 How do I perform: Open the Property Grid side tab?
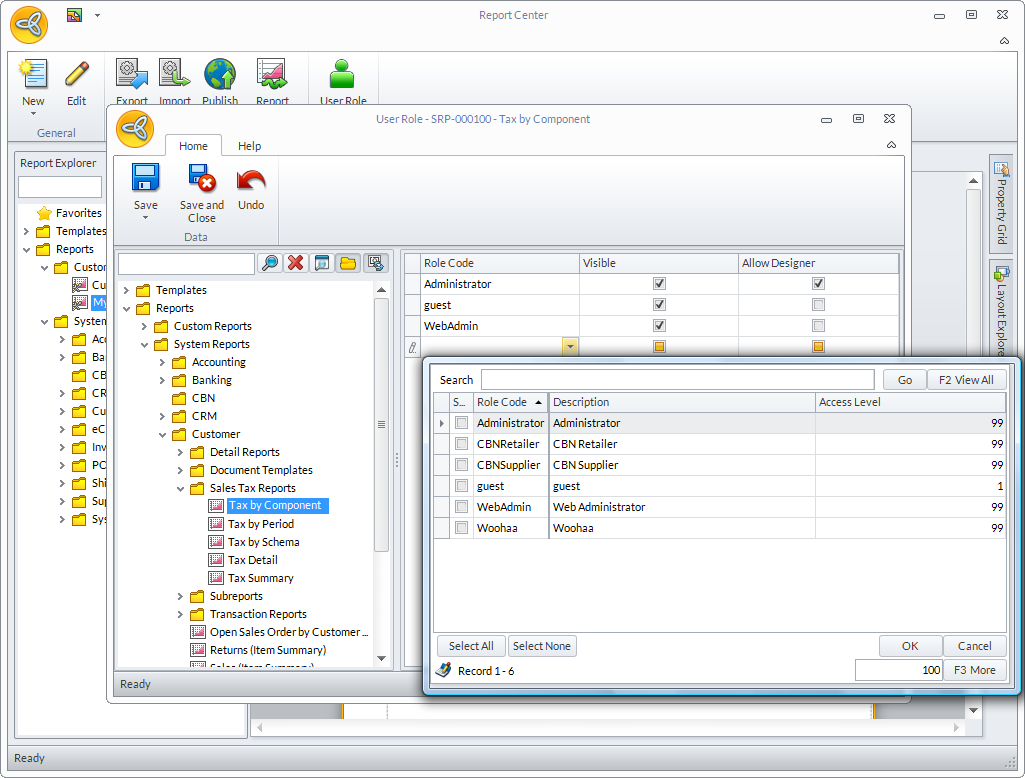(1001, 202)
